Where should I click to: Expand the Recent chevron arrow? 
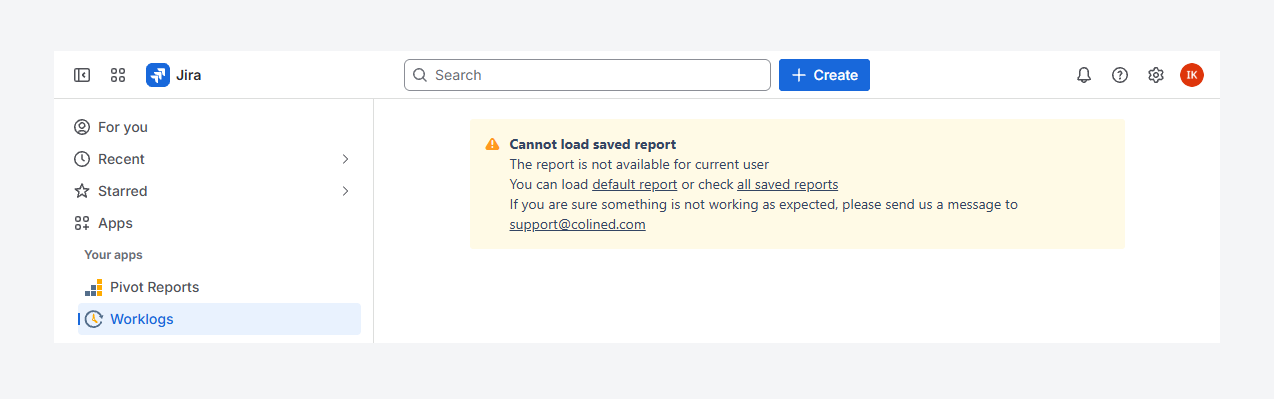[345, 159]
